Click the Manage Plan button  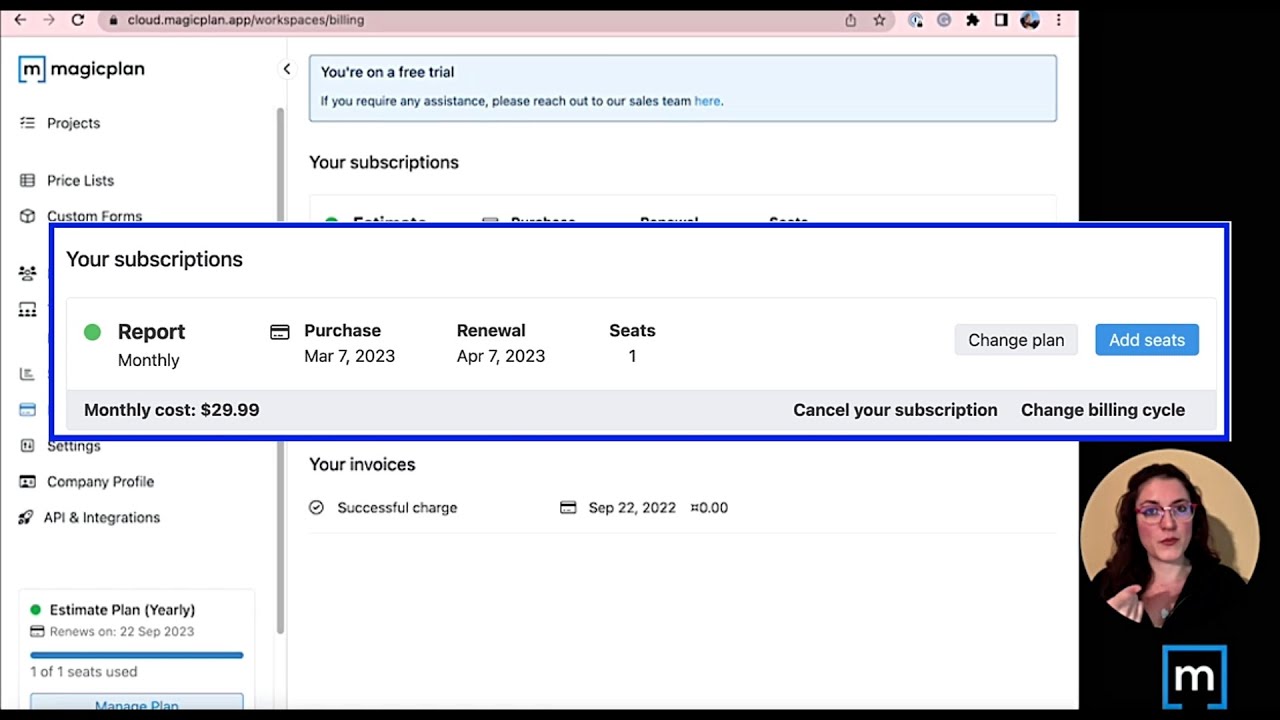pyautogui.click(x=136, y=703)
